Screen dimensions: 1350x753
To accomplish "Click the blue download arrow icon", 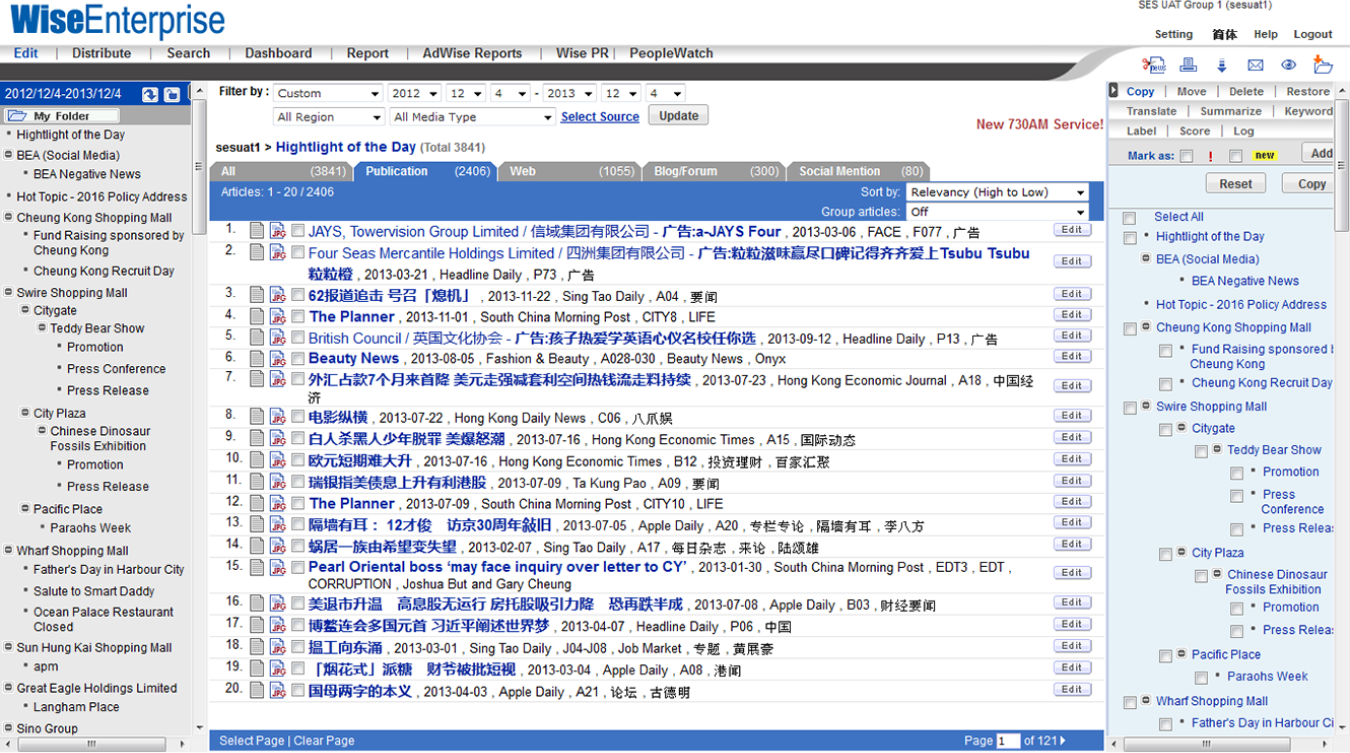I will click(1221, 65).
